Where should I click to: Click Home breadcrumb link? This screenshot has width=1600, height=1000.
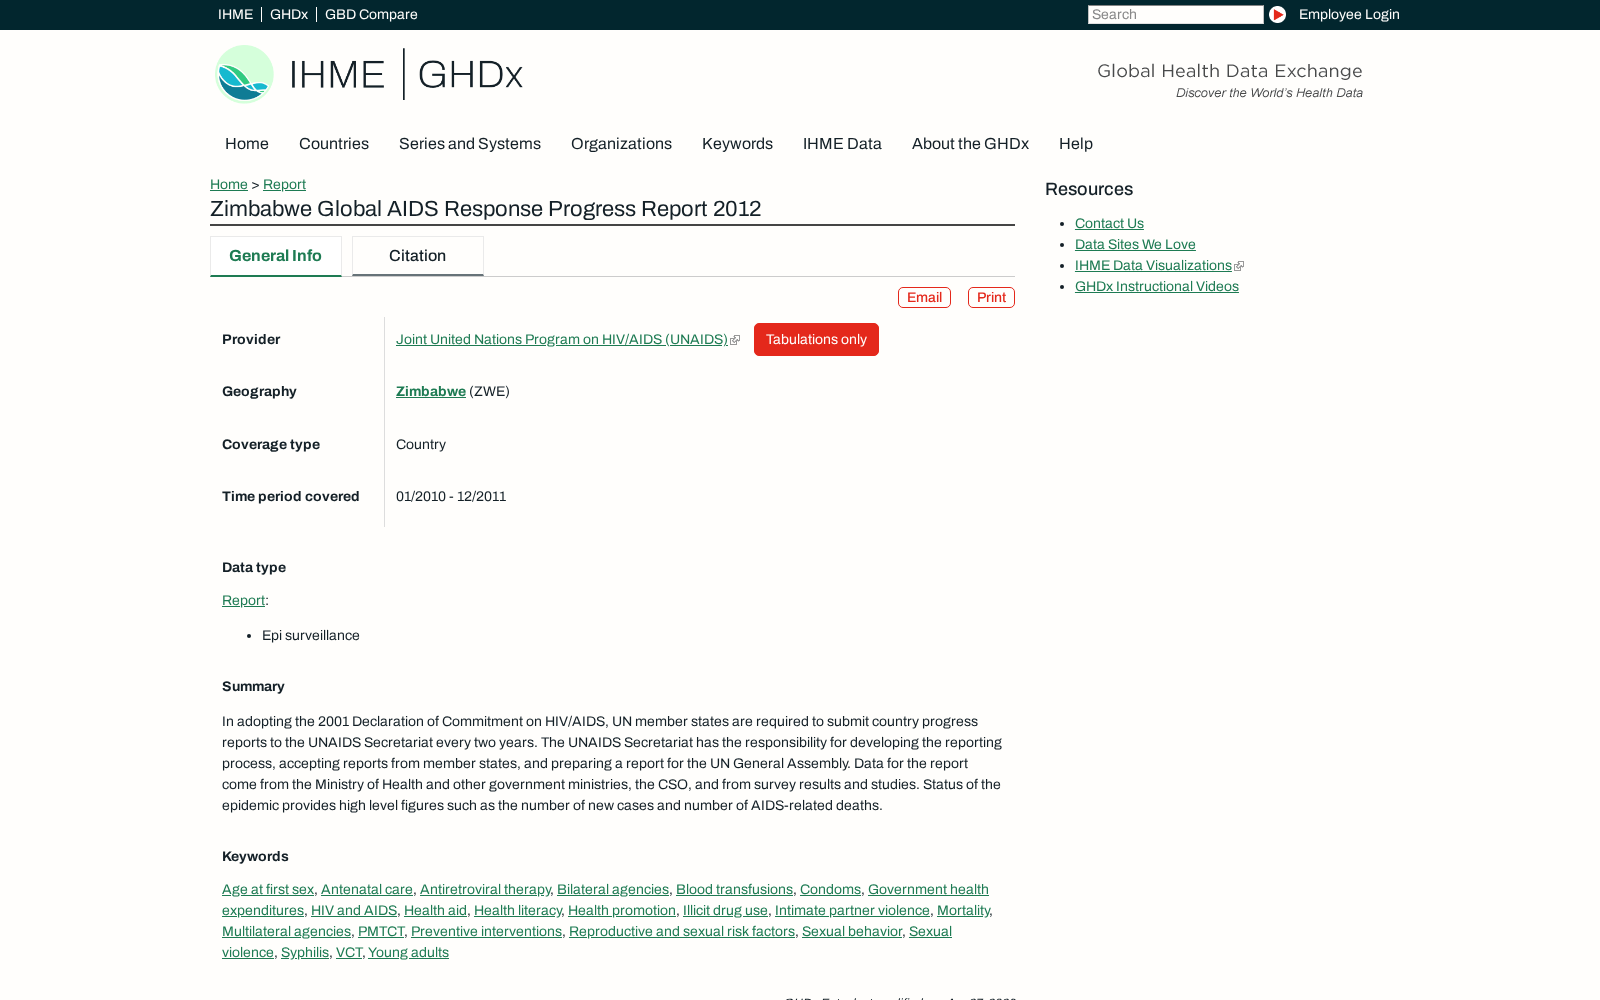(x=229, y=184)
